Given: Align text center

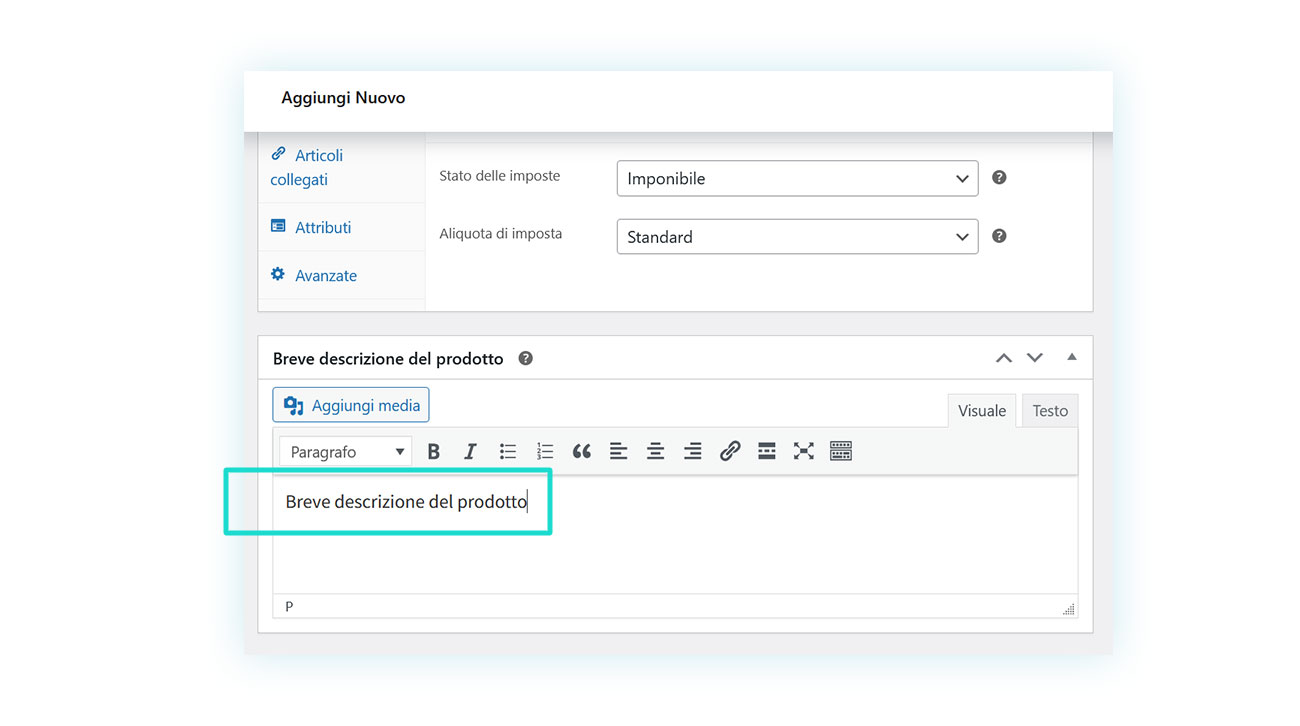Looking at the screenshot, I should 655,452.
